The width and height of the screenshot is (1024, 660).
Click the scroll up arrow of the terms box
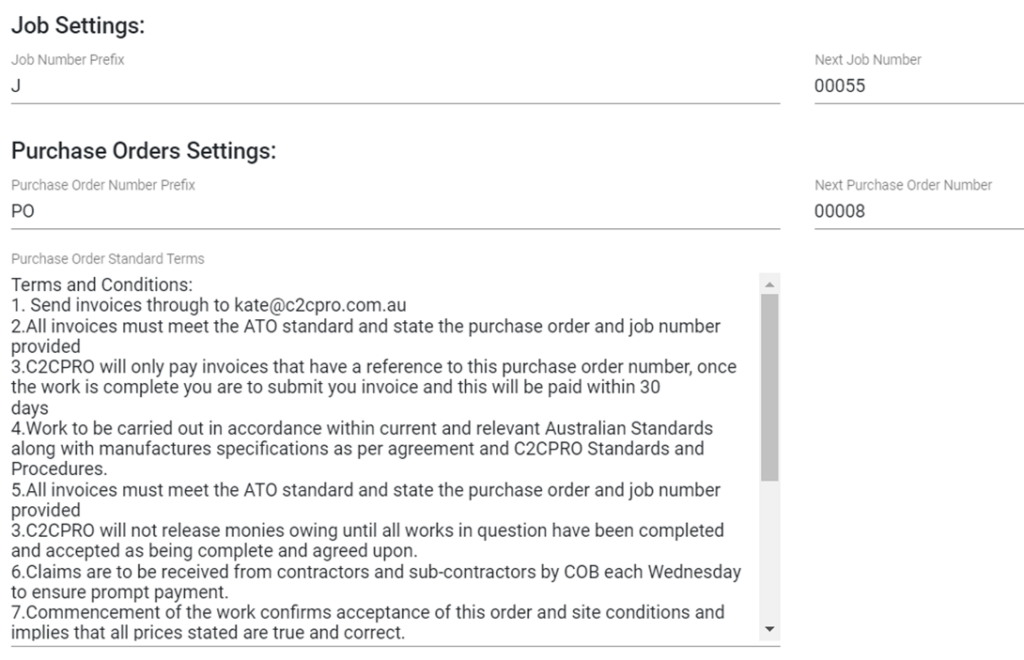769,284
